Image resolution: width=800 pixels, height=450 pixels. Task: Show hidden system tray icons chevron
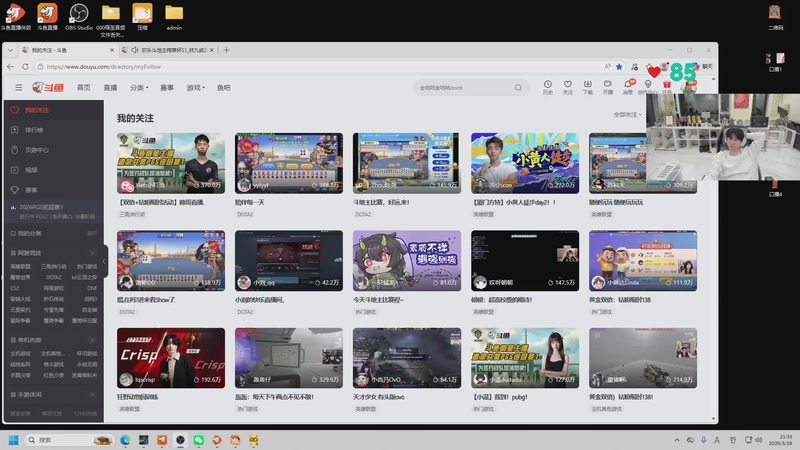tap(677, 440)
